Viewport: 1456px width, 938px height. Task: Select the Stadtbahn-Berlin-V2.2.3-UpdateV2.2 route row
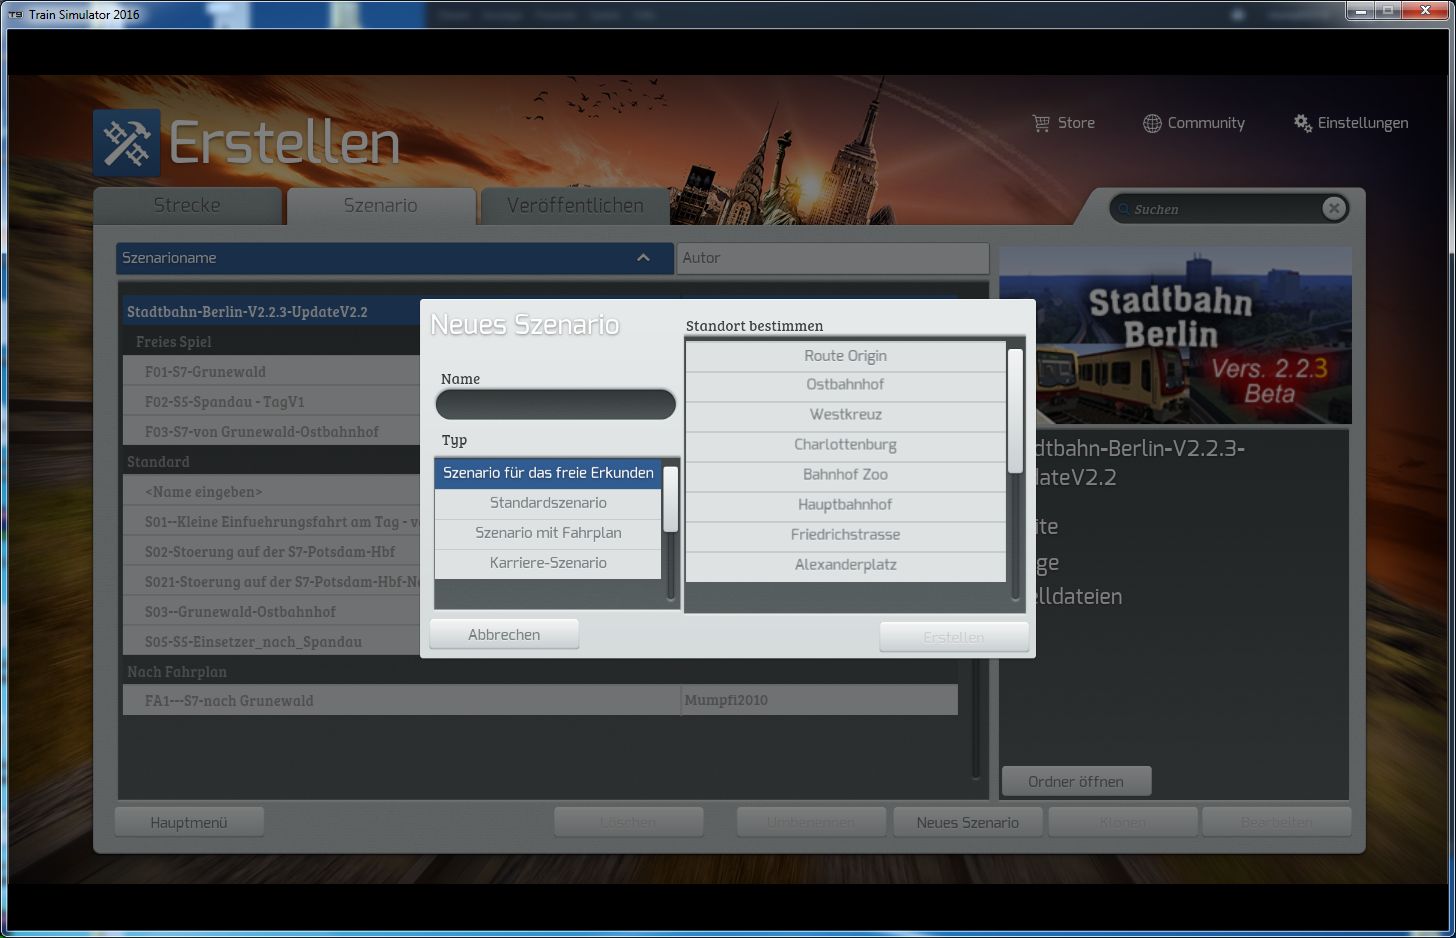pos(271,311)
